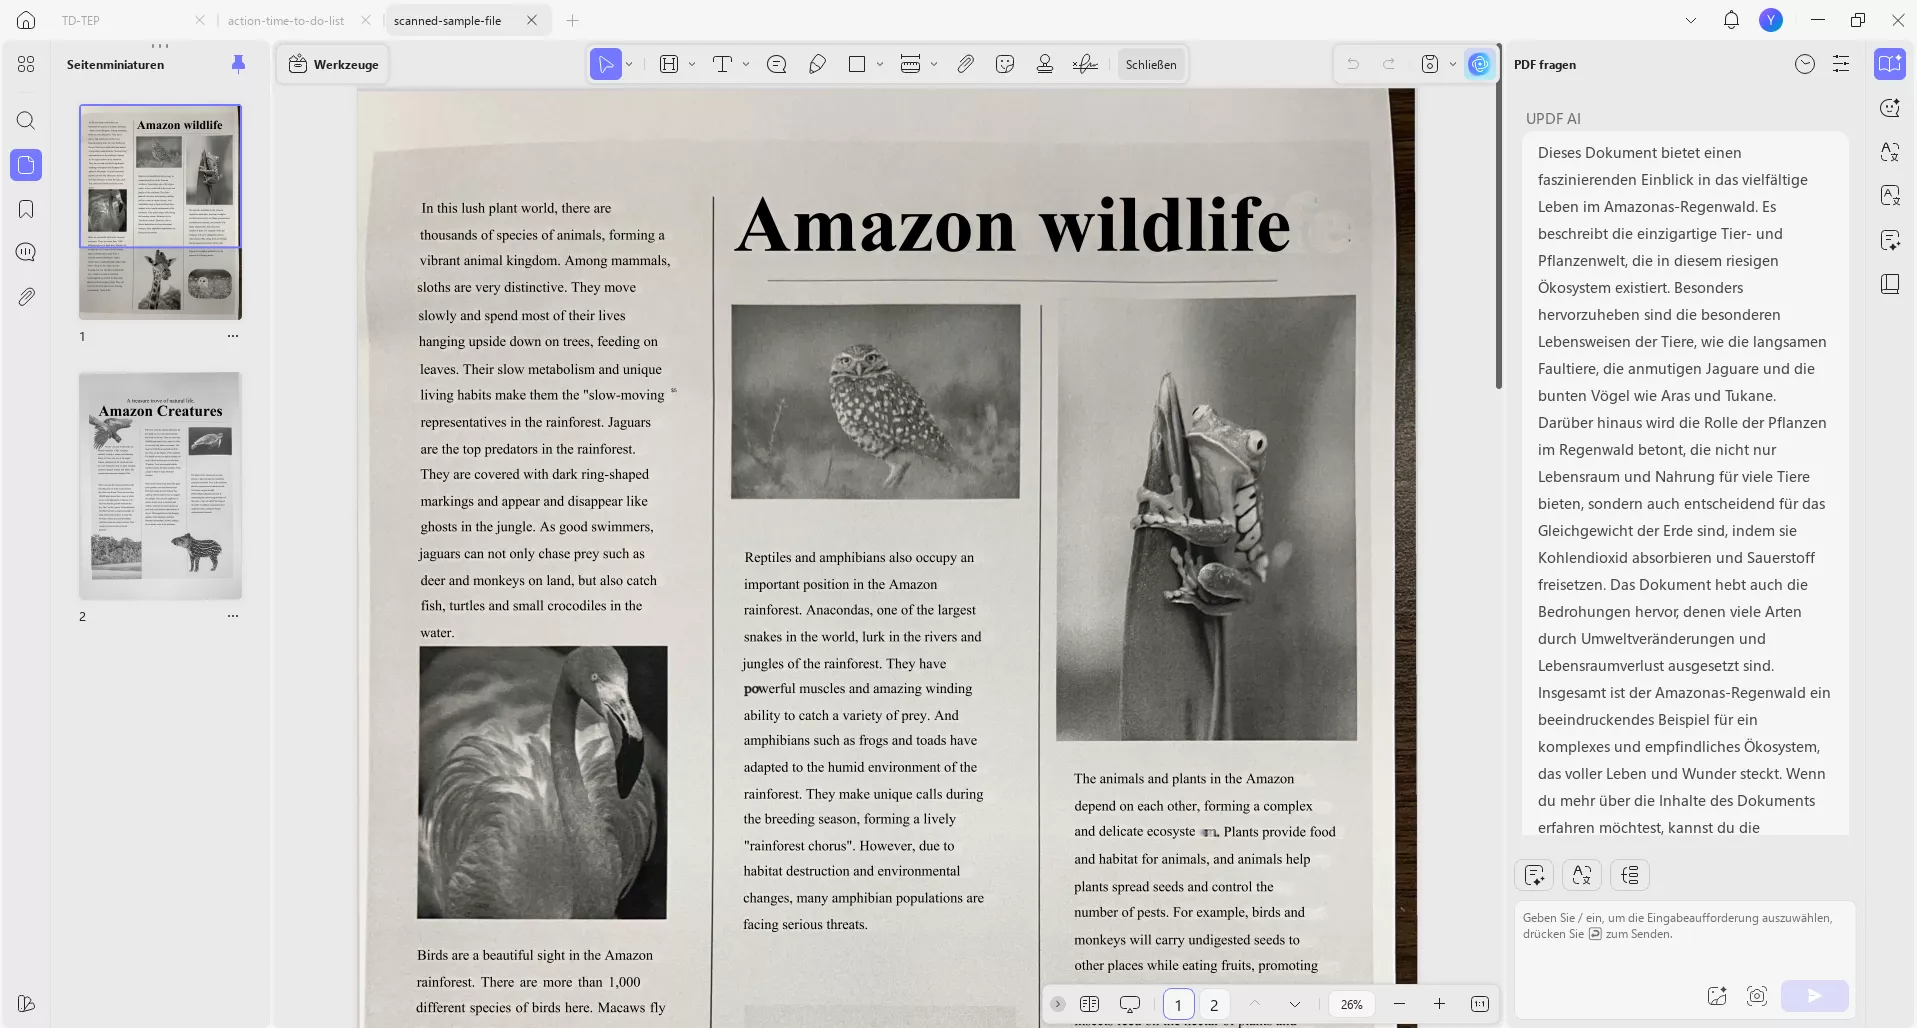Open the sticker tool

point(1005,65)
